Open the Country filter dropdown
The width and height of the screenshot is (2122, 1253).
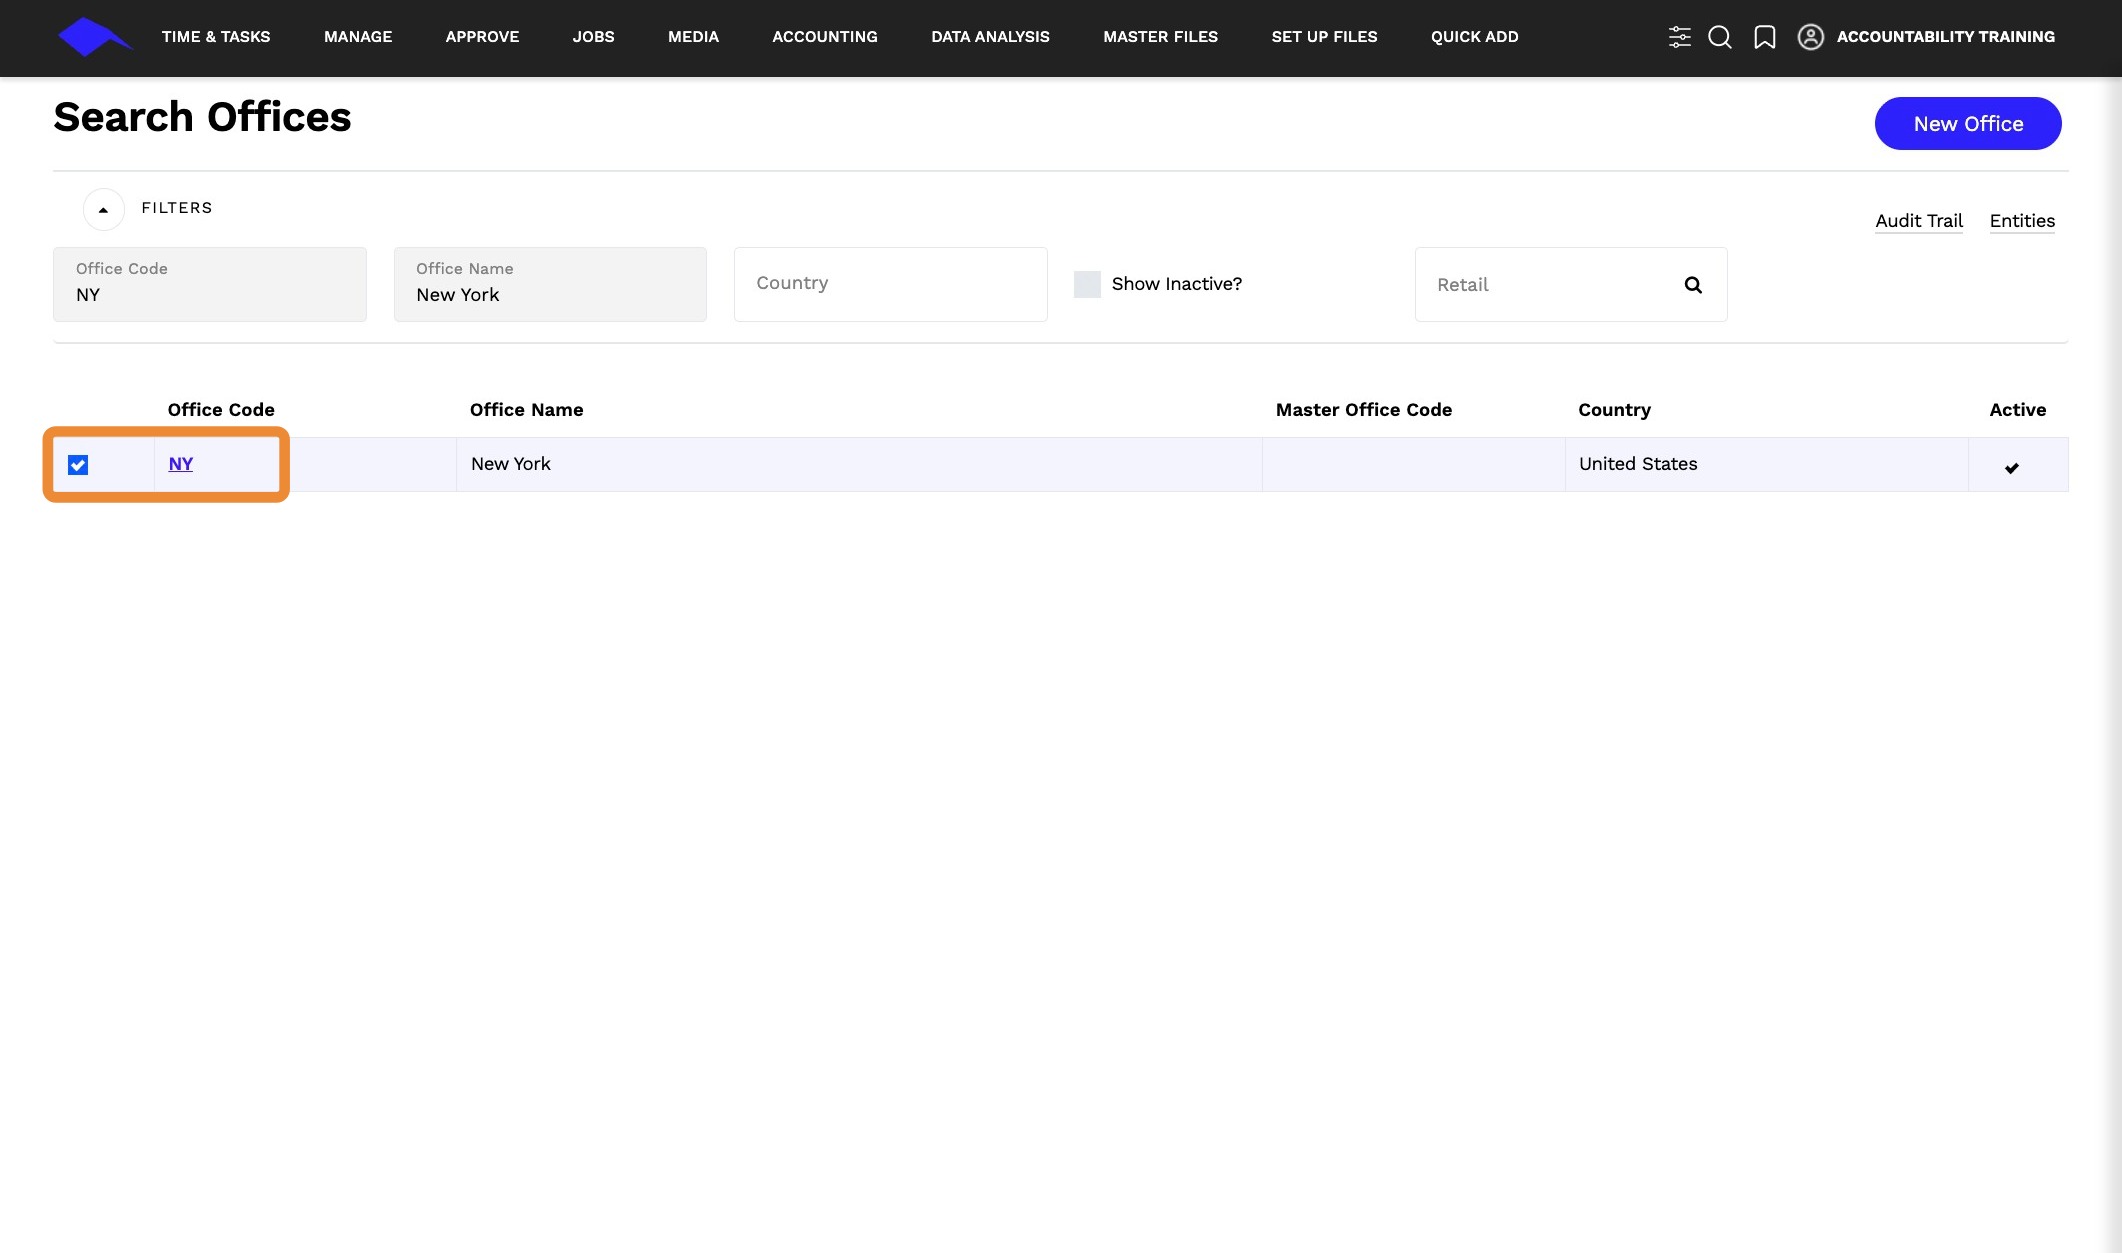point(890,284)
